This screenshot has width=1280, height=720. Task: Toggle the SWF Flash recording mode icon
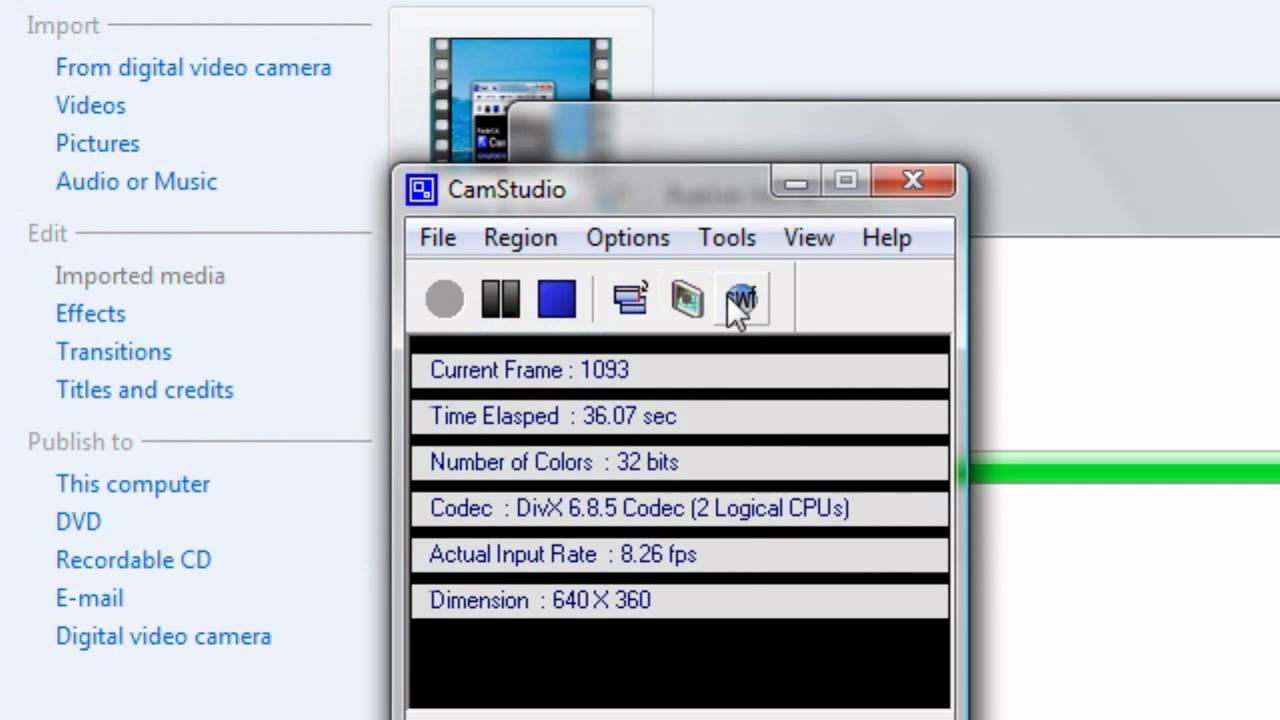click(742, 299)
